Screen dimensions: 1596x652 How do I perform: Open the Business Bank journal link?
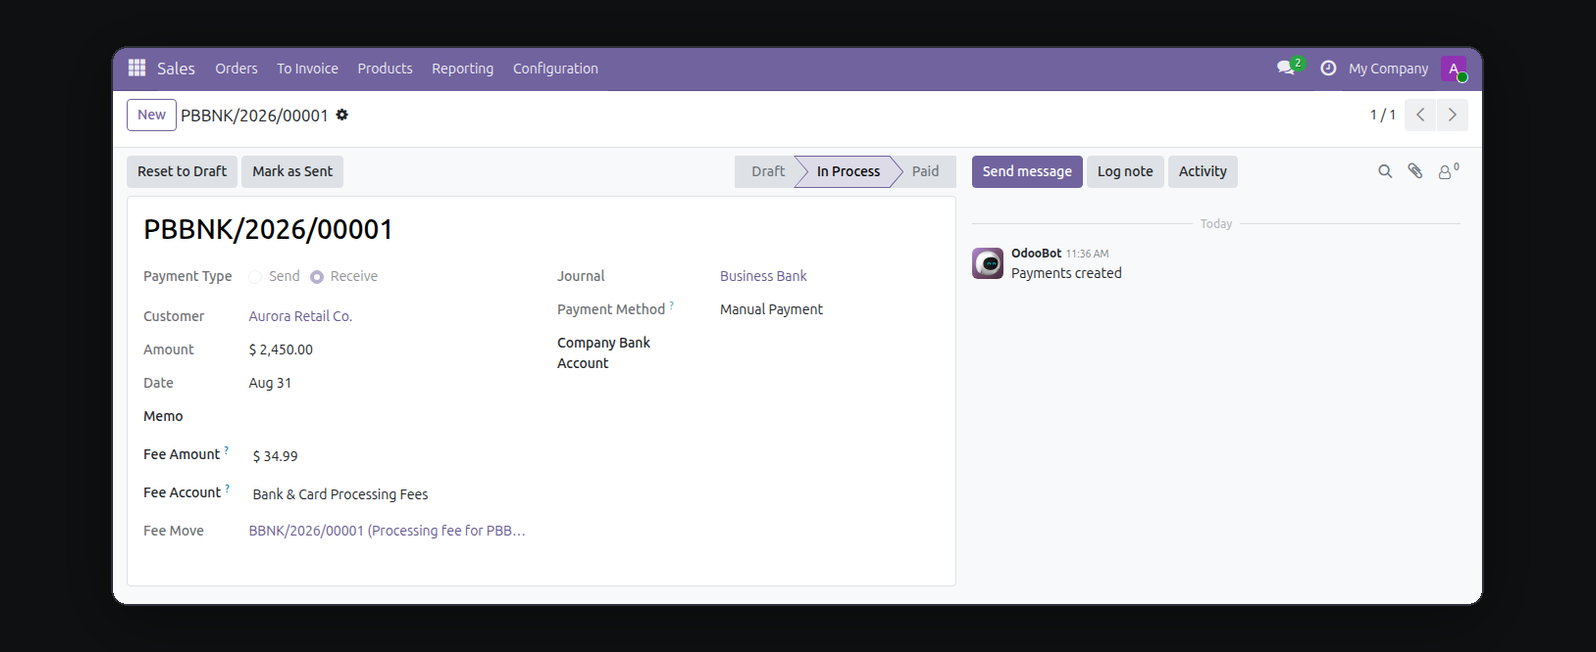click(x=763, y=276)
